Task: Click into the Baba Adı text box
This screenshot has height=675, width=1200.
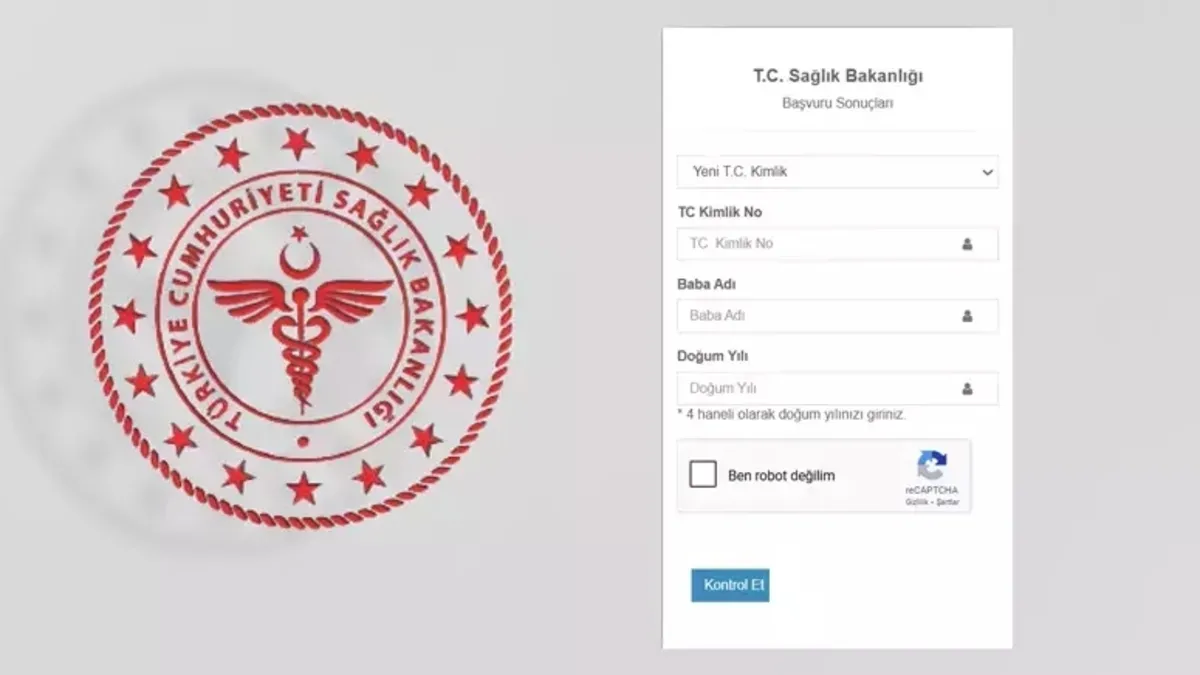Action: point(815,316)
